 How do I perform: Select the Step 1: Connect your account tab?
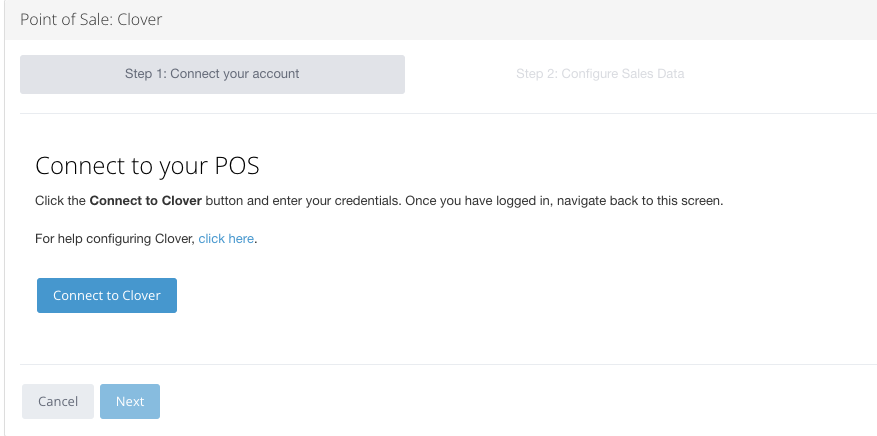[x=212, y=74]
